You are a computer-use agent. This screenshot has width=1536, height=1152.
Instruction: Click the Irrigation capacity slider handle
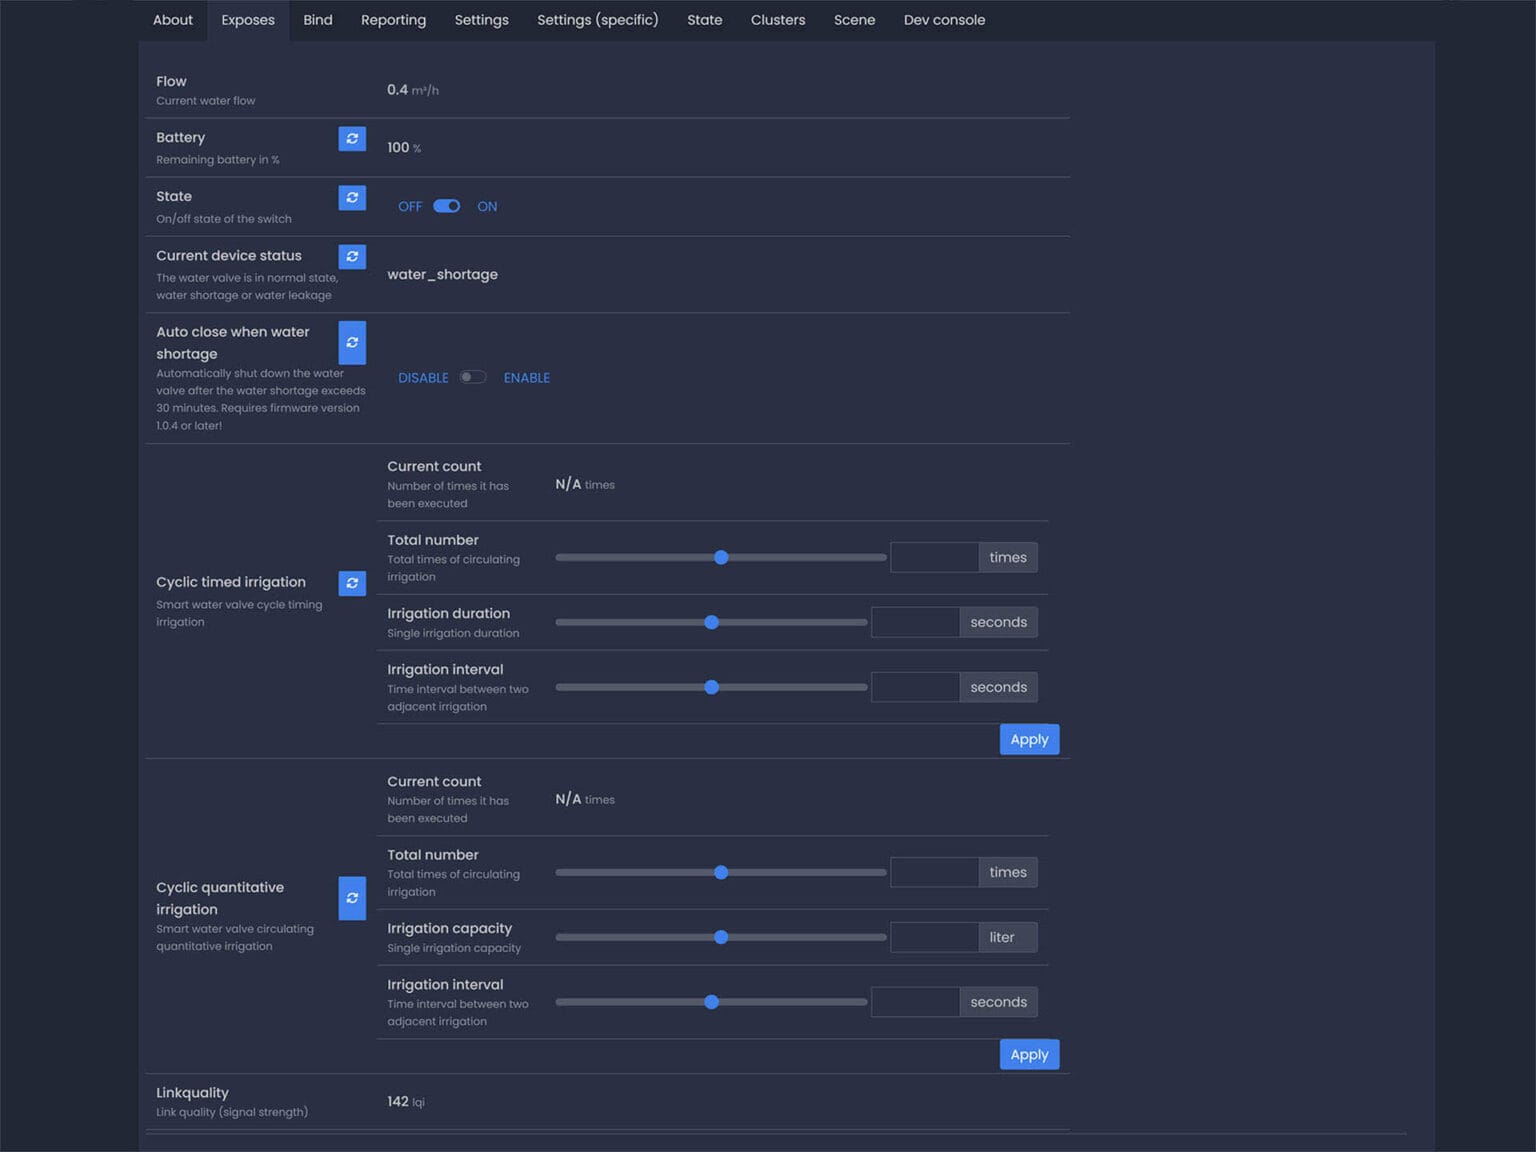coord(721,937)
